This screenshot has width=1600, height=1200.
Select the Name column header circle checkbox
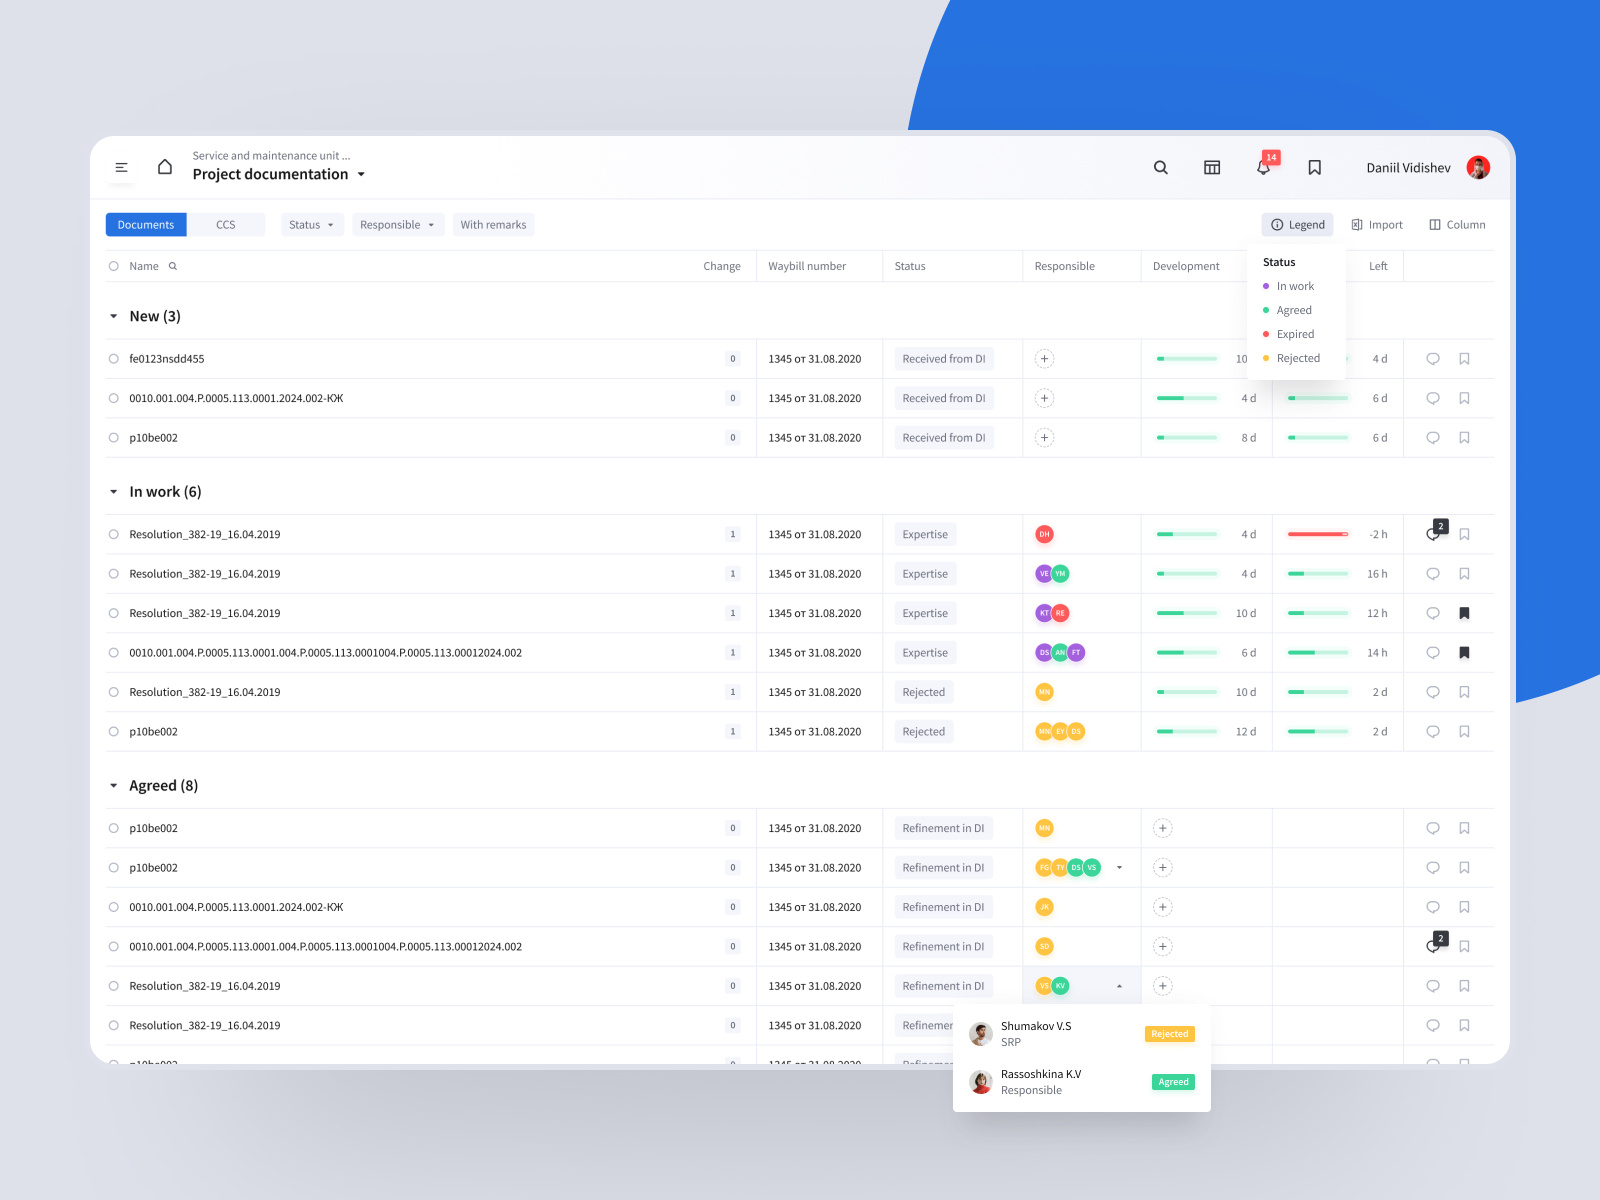click(x=113, y=266)
